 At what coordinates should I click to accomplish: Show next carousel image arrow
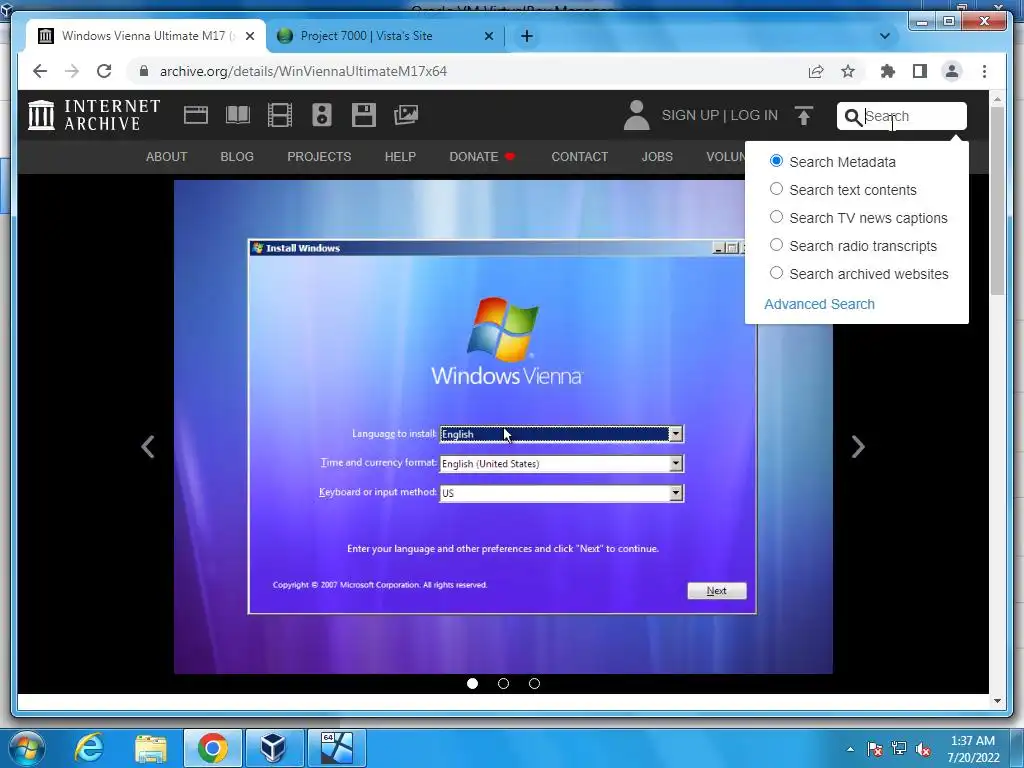858,447
